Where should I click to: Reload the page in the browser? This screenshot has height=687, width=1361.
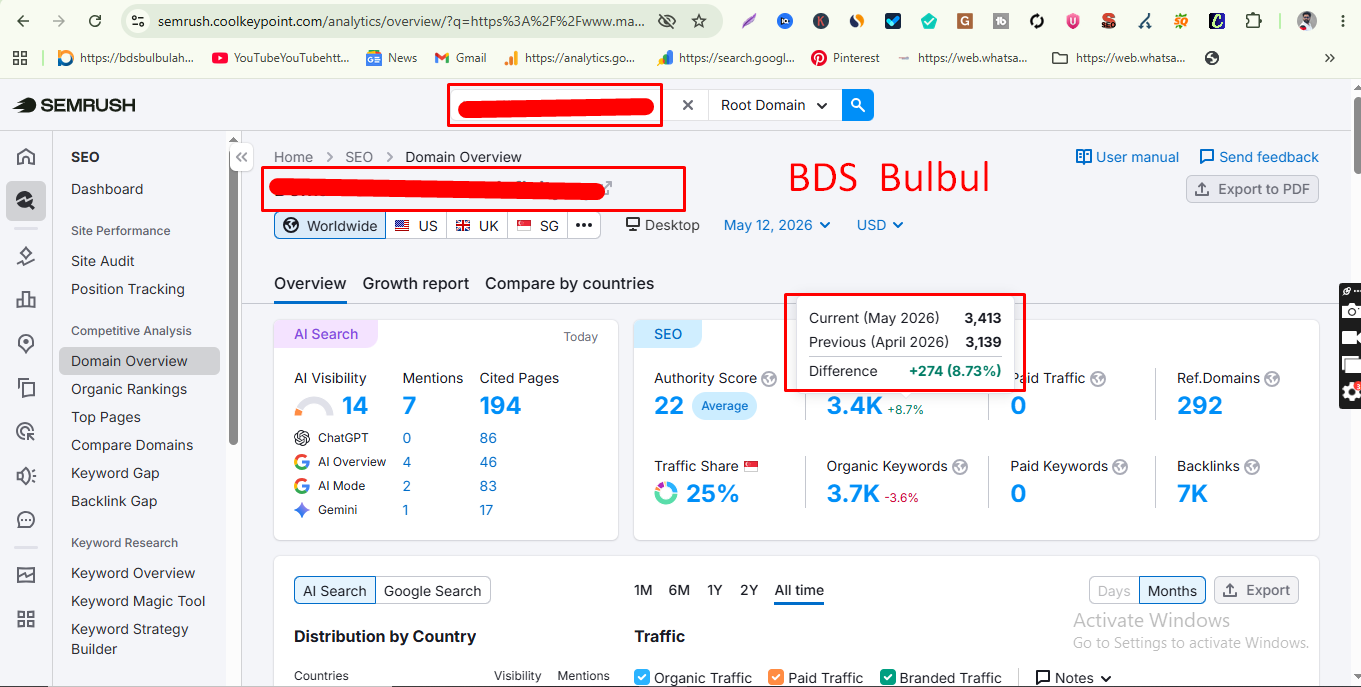pyautogui.click(x=95, y=21)
